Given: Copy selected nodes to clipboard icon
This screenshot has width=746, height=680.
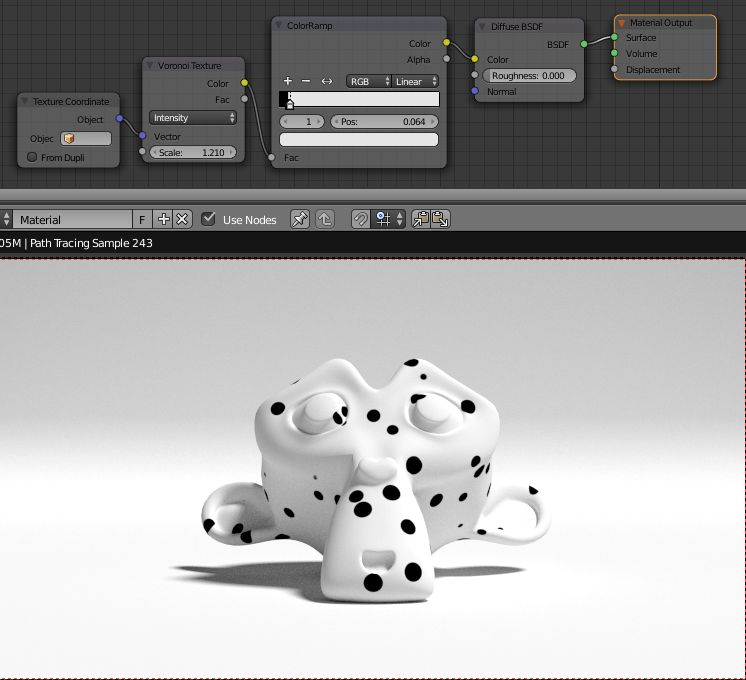Looking at the screenshot, I should [421, 219].
